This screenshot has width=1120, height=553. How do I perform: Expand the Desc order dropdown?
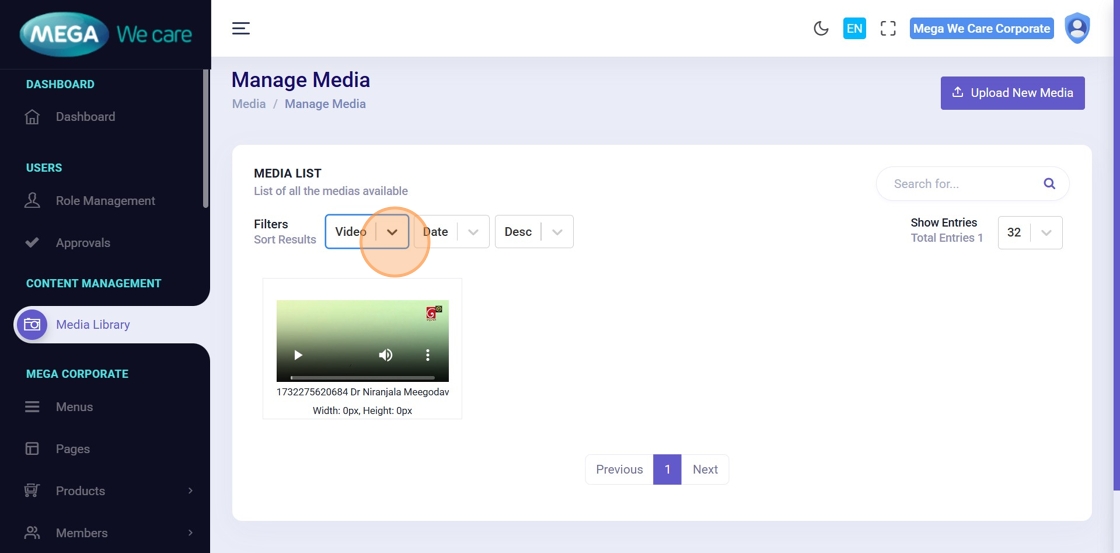[x=534, y=232]
